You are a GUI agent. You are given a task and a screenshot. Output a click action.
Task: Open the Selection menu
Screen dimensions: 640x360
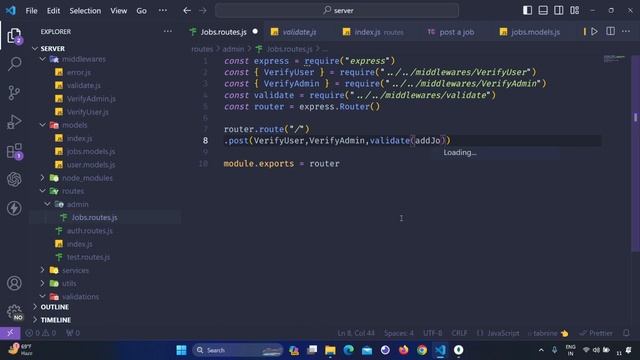85,11
